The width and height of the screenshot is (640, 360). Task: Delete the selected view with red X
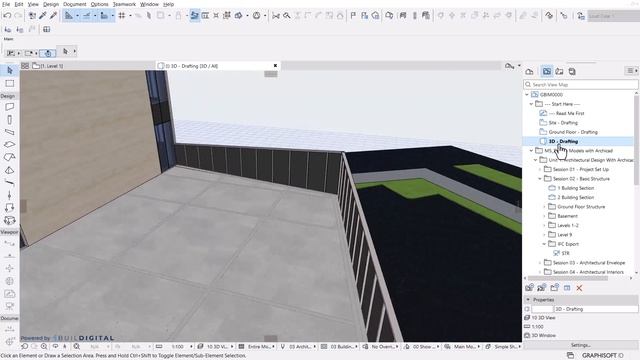click(579, 288)
